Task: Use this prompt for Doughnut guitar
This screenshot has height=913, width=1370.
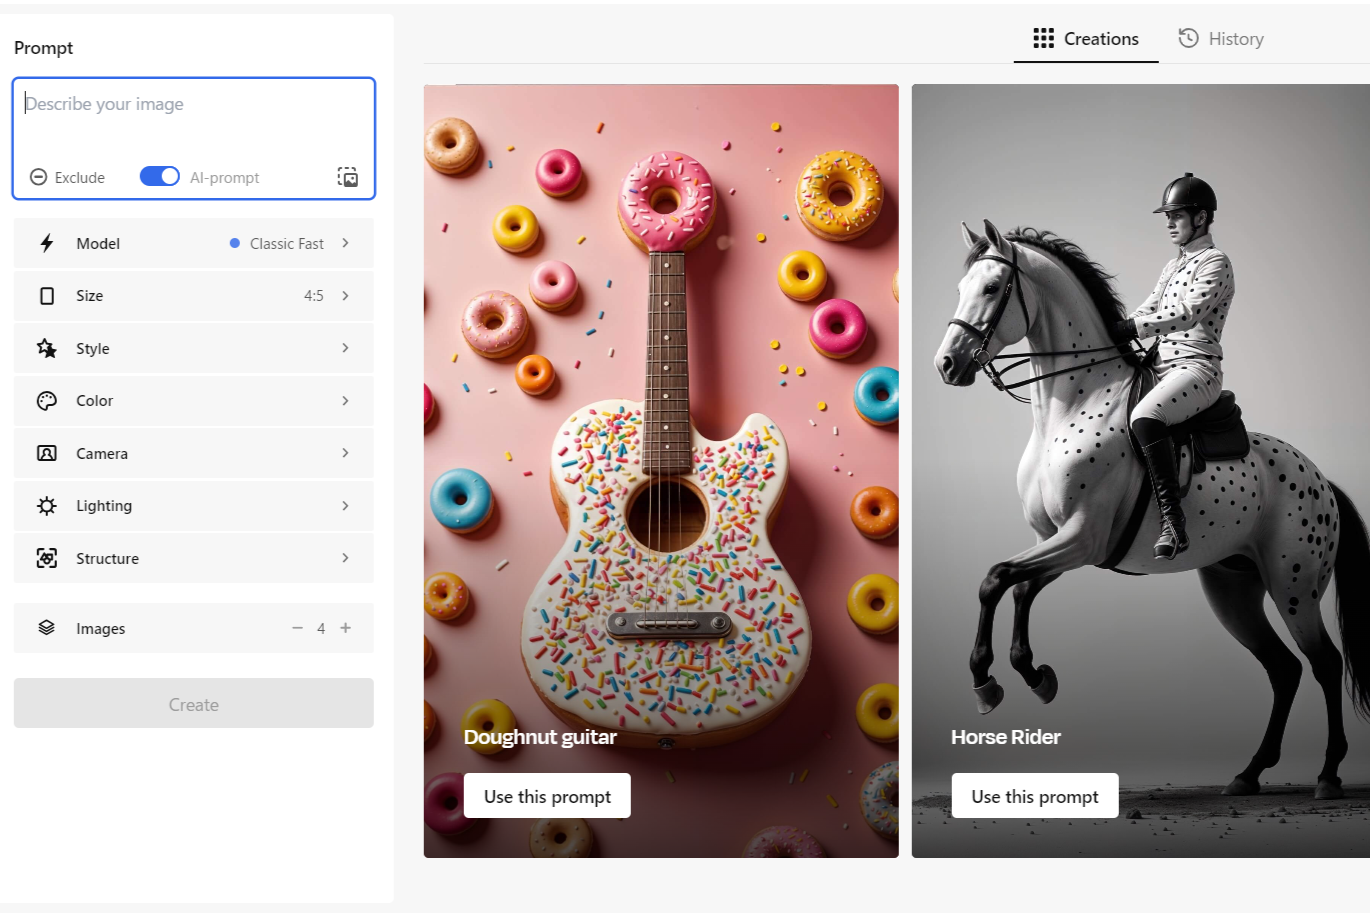Action: [547, 796]
